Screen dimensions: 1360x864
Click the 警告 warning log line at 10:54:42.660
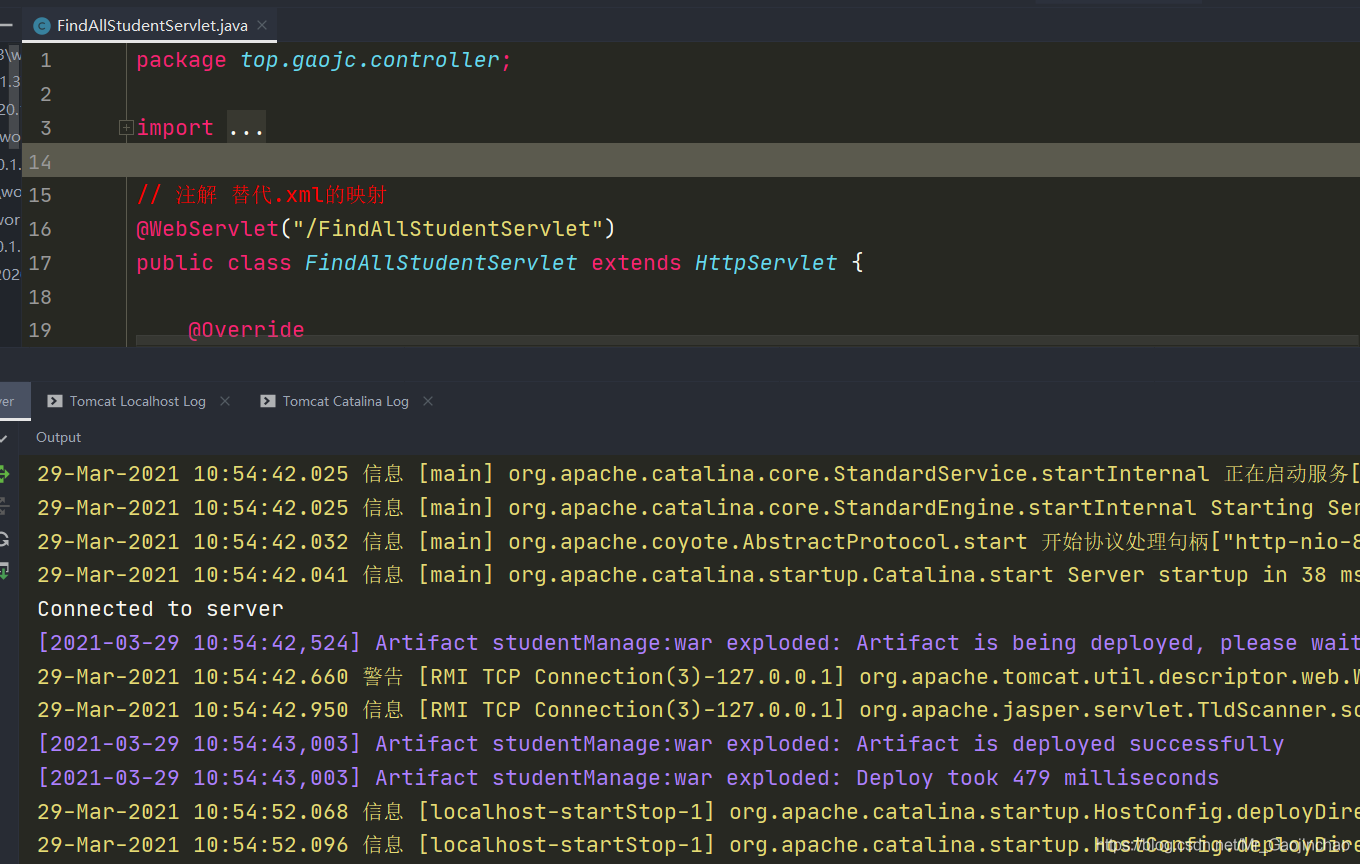click(x=698, y=677)
